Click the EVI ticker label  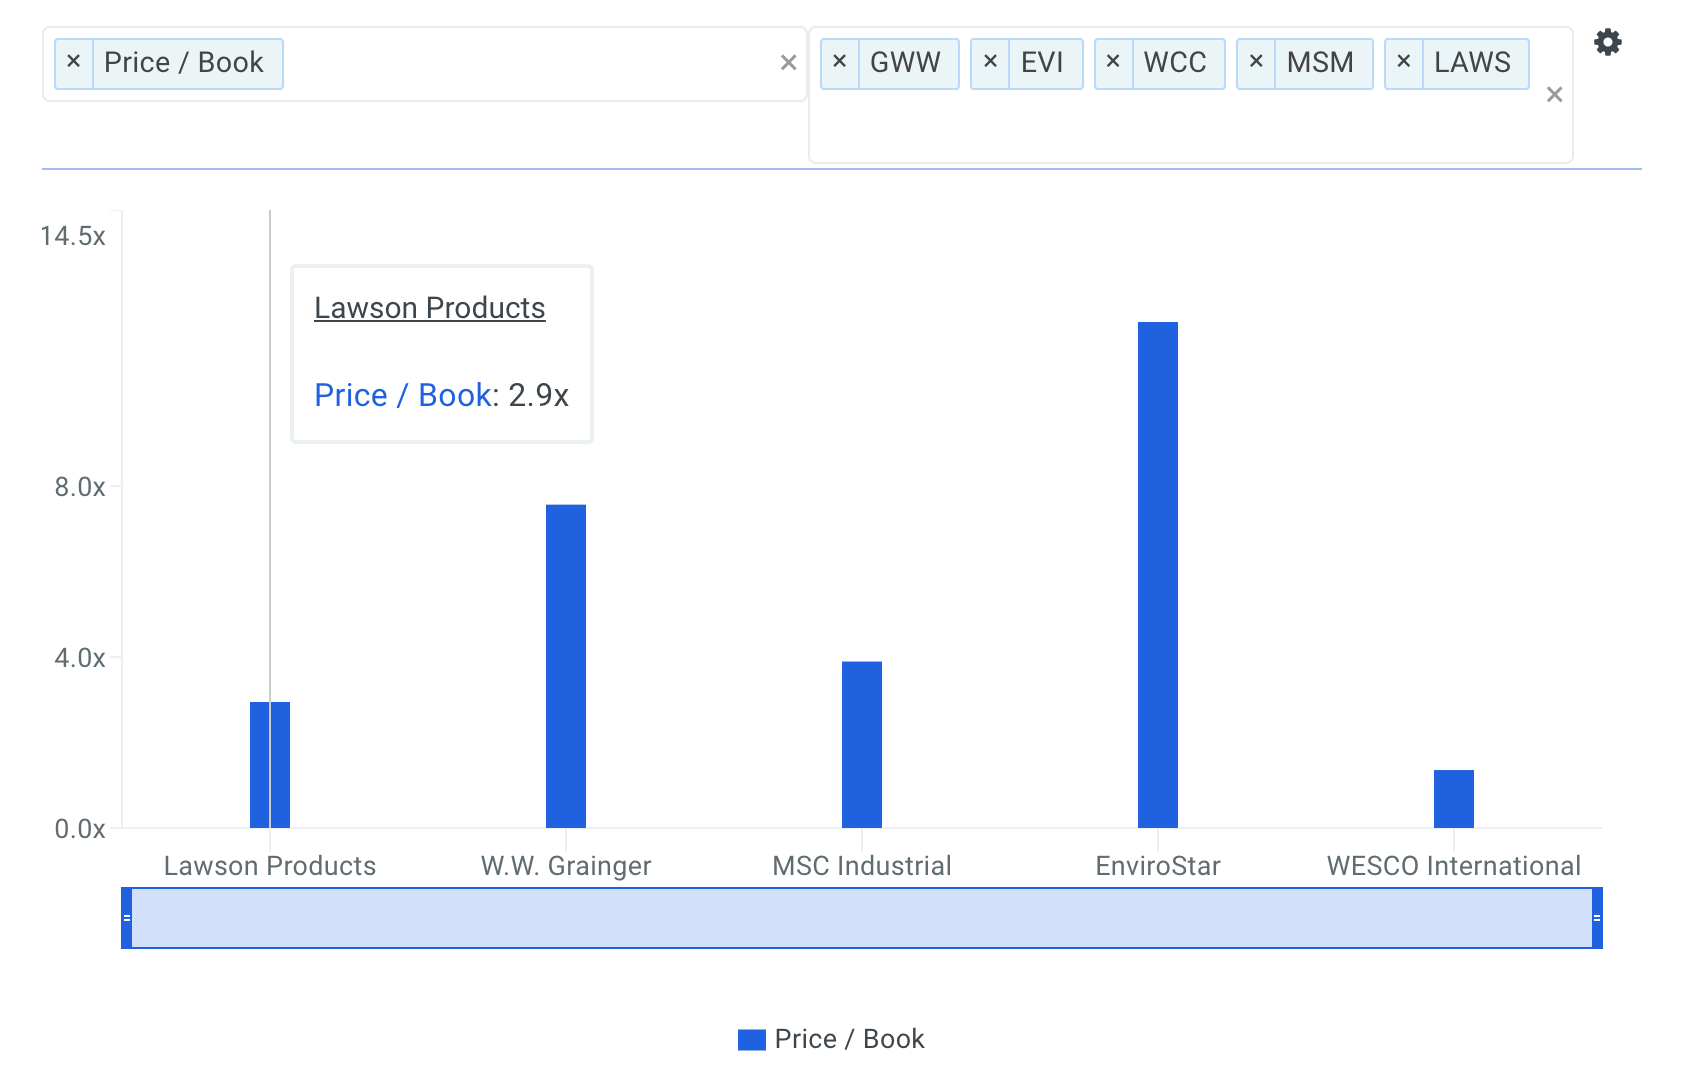click(x=1042, y=62)
